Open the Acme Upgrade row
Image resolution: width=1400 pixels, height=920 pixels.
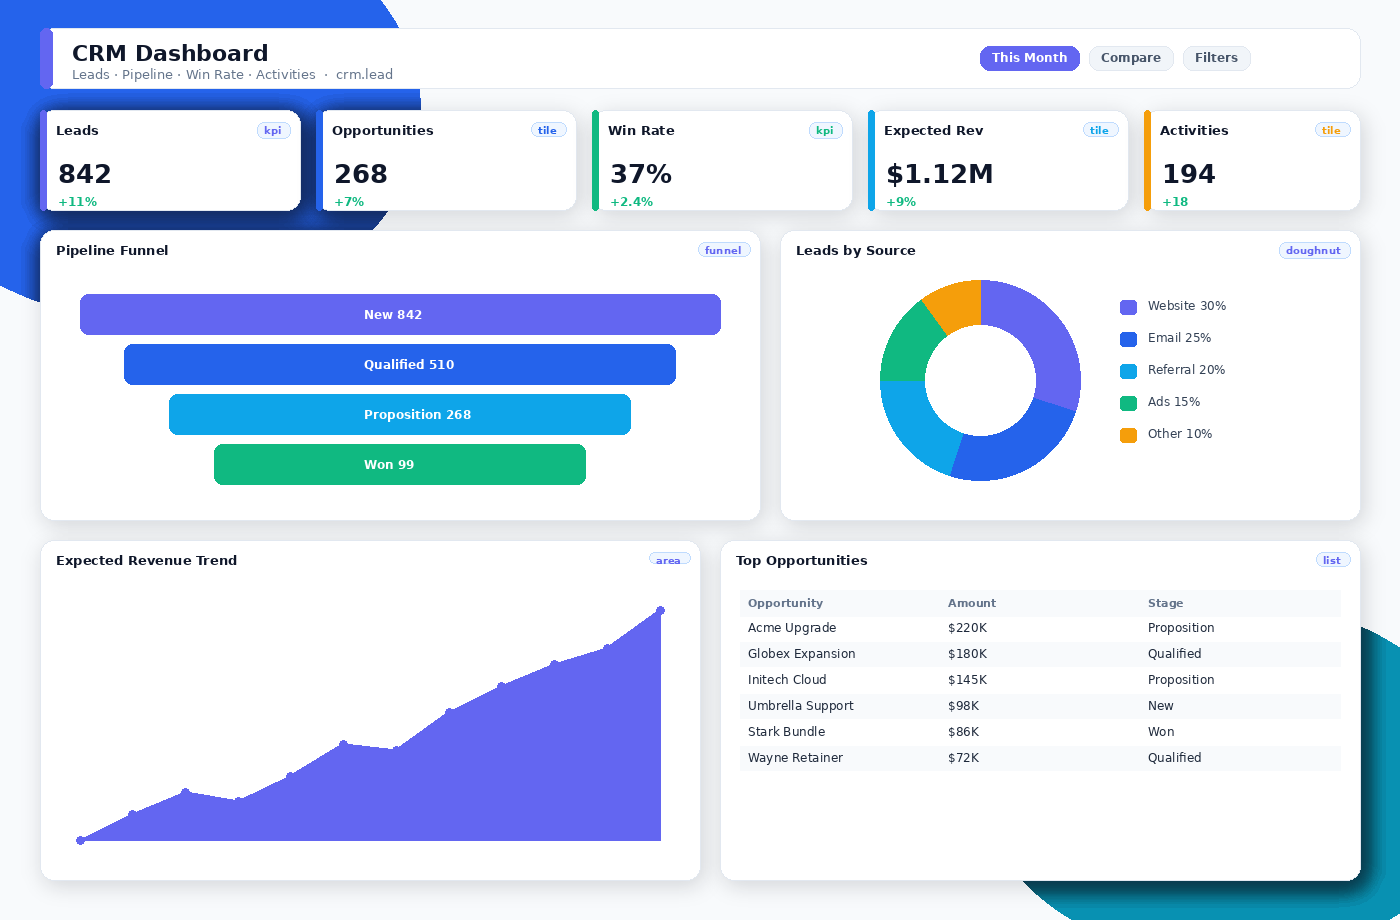pyautogui.click(x=1040, y=628)
